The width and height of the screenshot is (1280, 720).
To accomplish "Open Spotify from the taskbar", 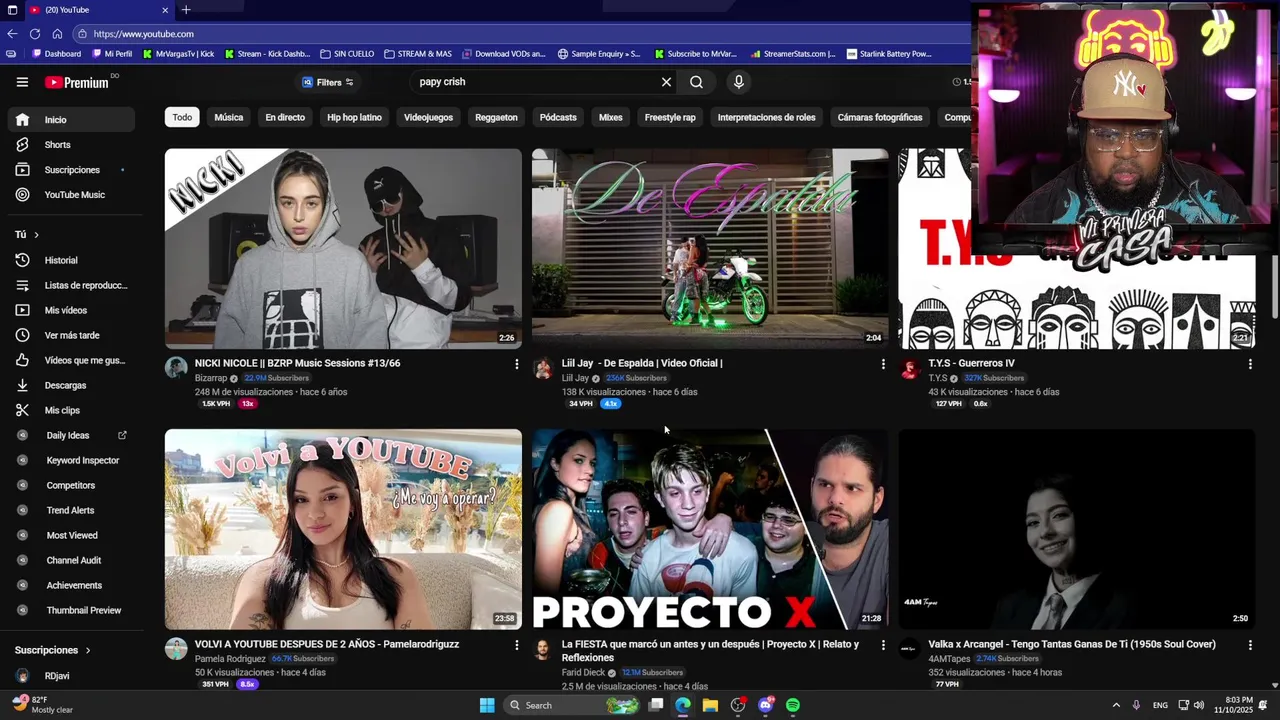I will [793, 705].
